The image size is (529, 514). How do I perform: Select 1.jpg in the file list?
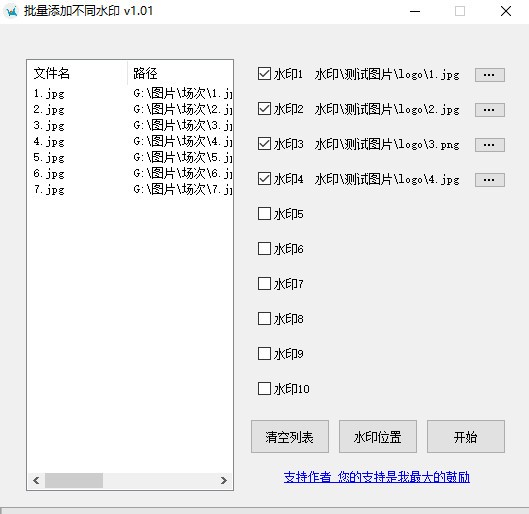pos(49,93)
